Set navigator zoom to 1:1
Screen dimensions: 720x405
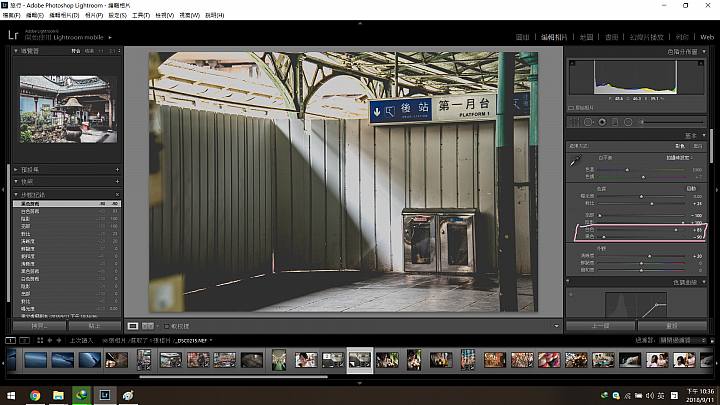tap(101, 51)
